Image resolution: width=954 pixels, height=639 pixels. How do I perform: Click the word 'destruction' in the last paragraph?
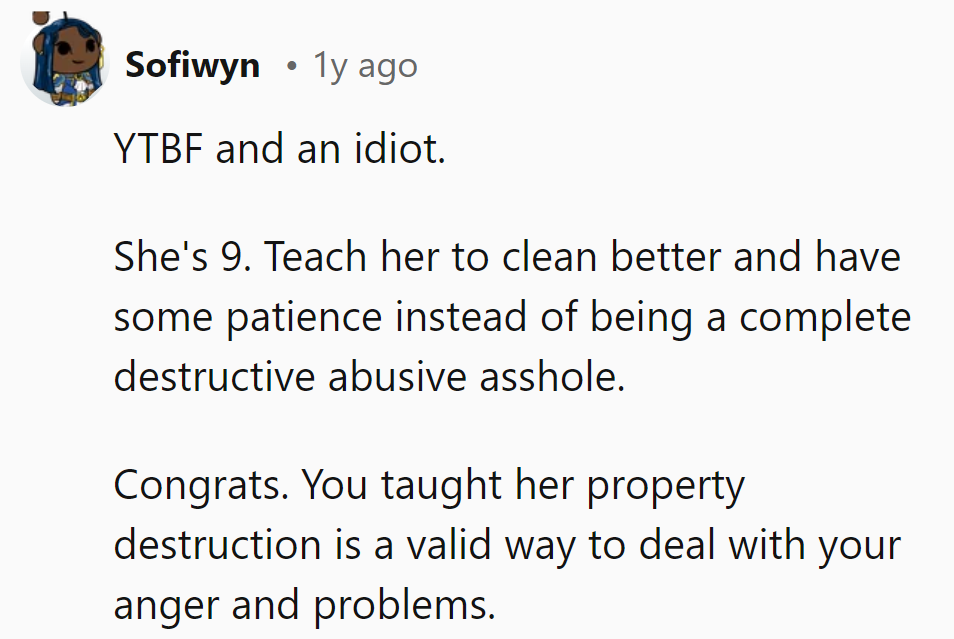tap(217, 545)
